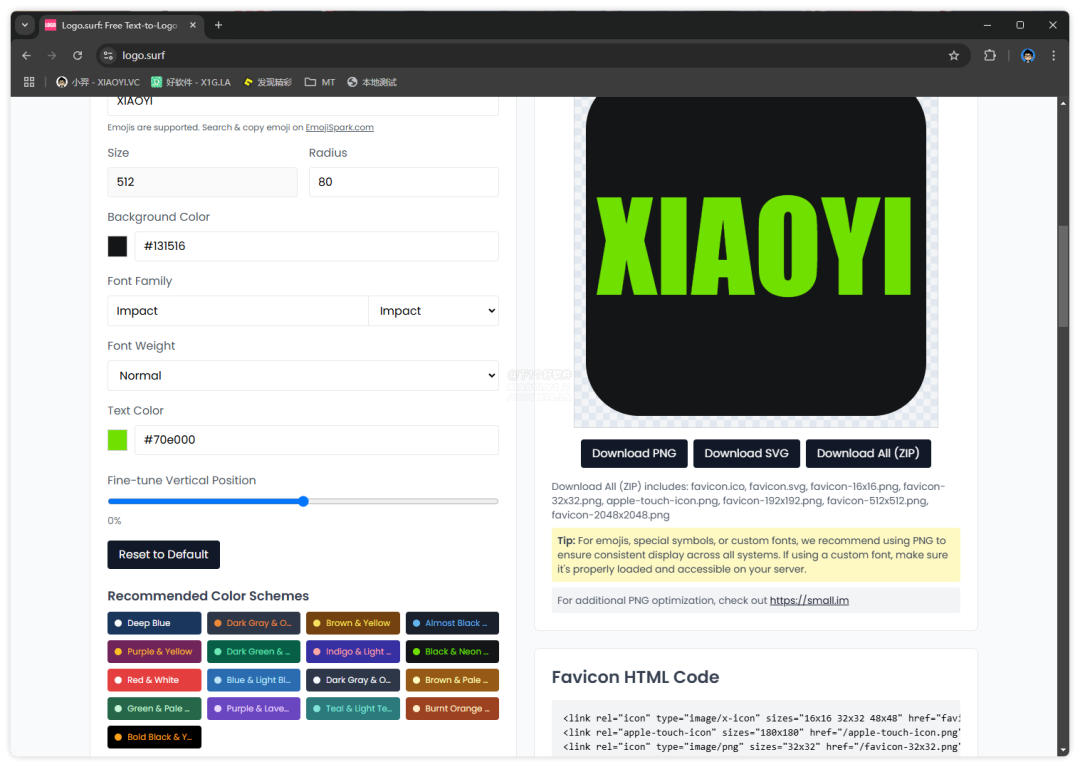Apply the Teal & Light Teal scheme
The width and height of the screenshot is (1080, 767).
[x=353, y=708]
